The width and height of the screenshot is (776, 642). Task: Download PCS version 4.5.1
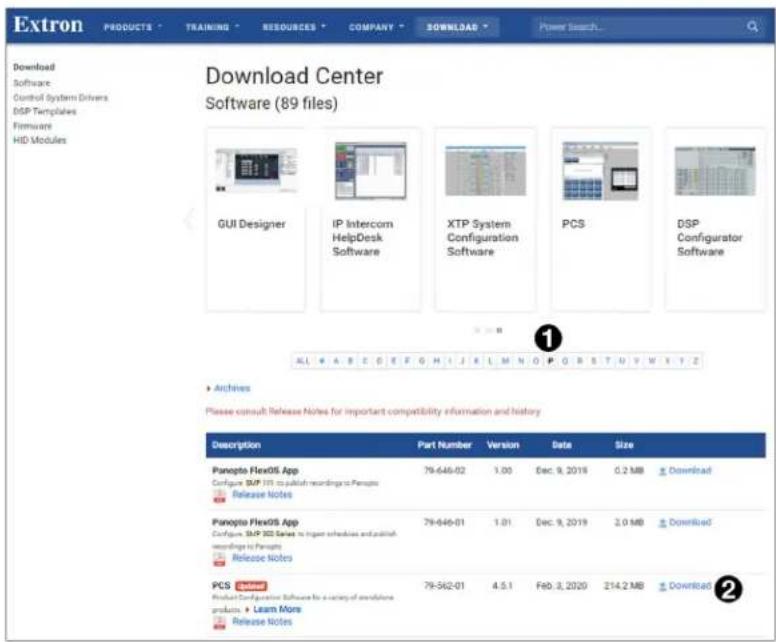coord(685,586)
